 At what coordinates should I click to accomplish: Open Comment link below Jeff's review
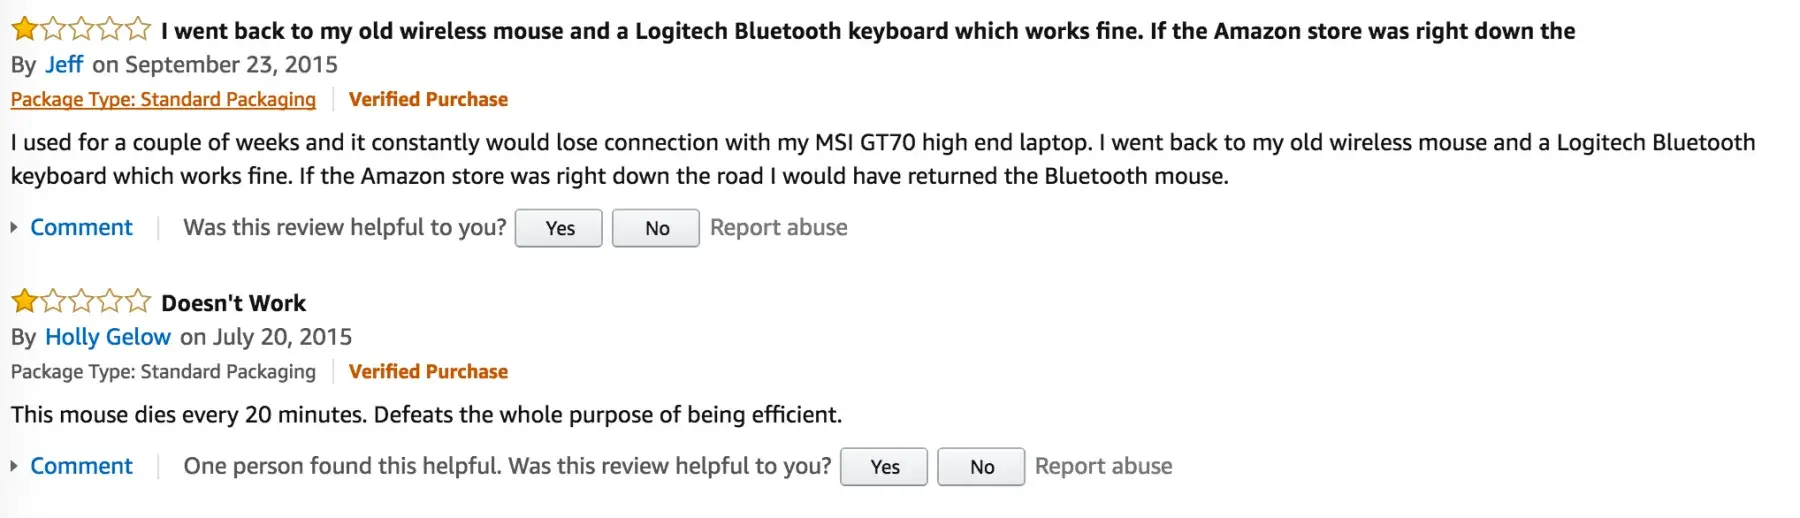(x=81, y=228)
